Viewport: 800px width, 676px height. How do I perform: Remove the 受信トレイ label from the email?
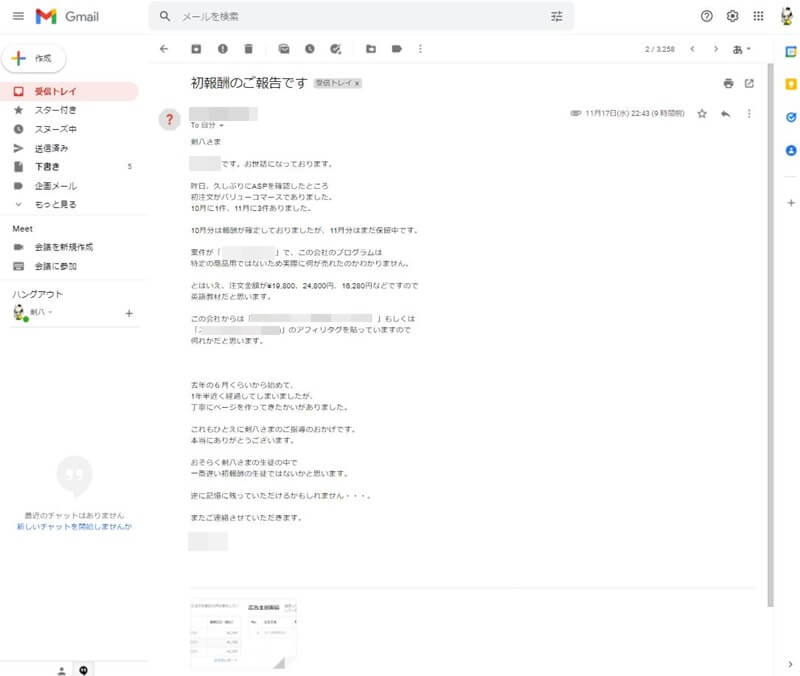click(x=357, y=84)
